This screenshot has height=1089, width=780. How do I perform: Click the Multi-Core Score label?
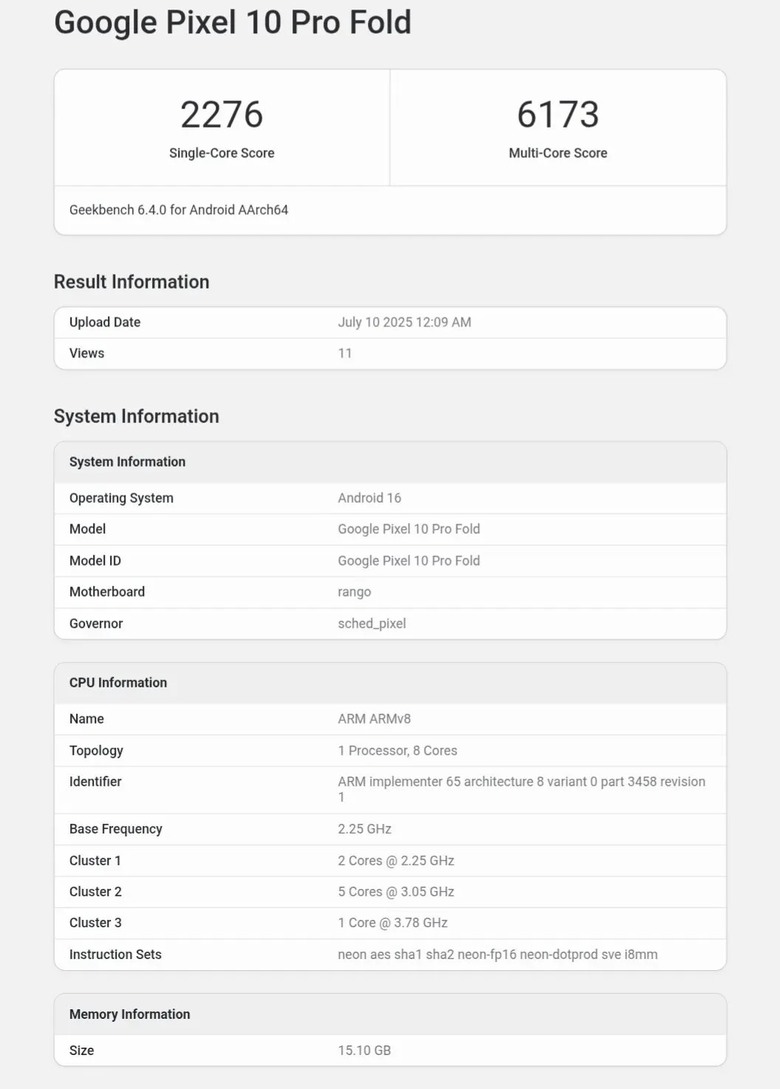pyautogui.click(x=558, y=153)
